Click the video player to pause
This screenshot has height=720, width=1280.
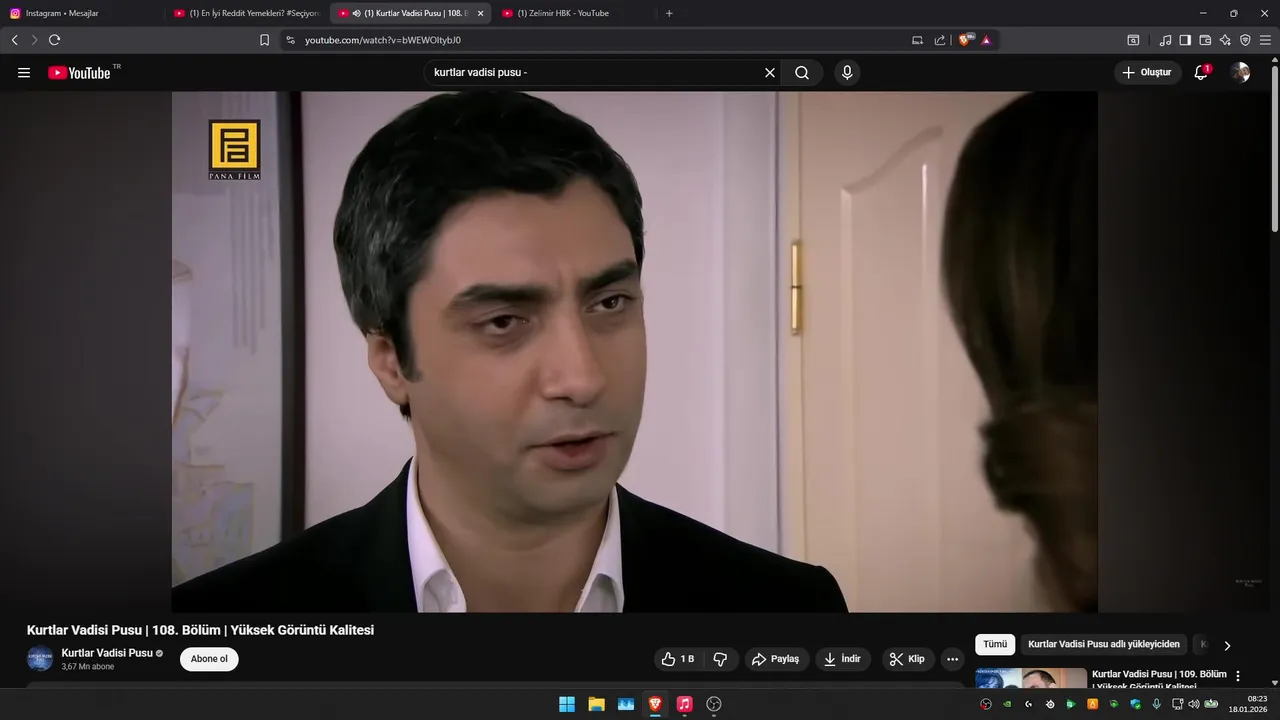point(634,352)
